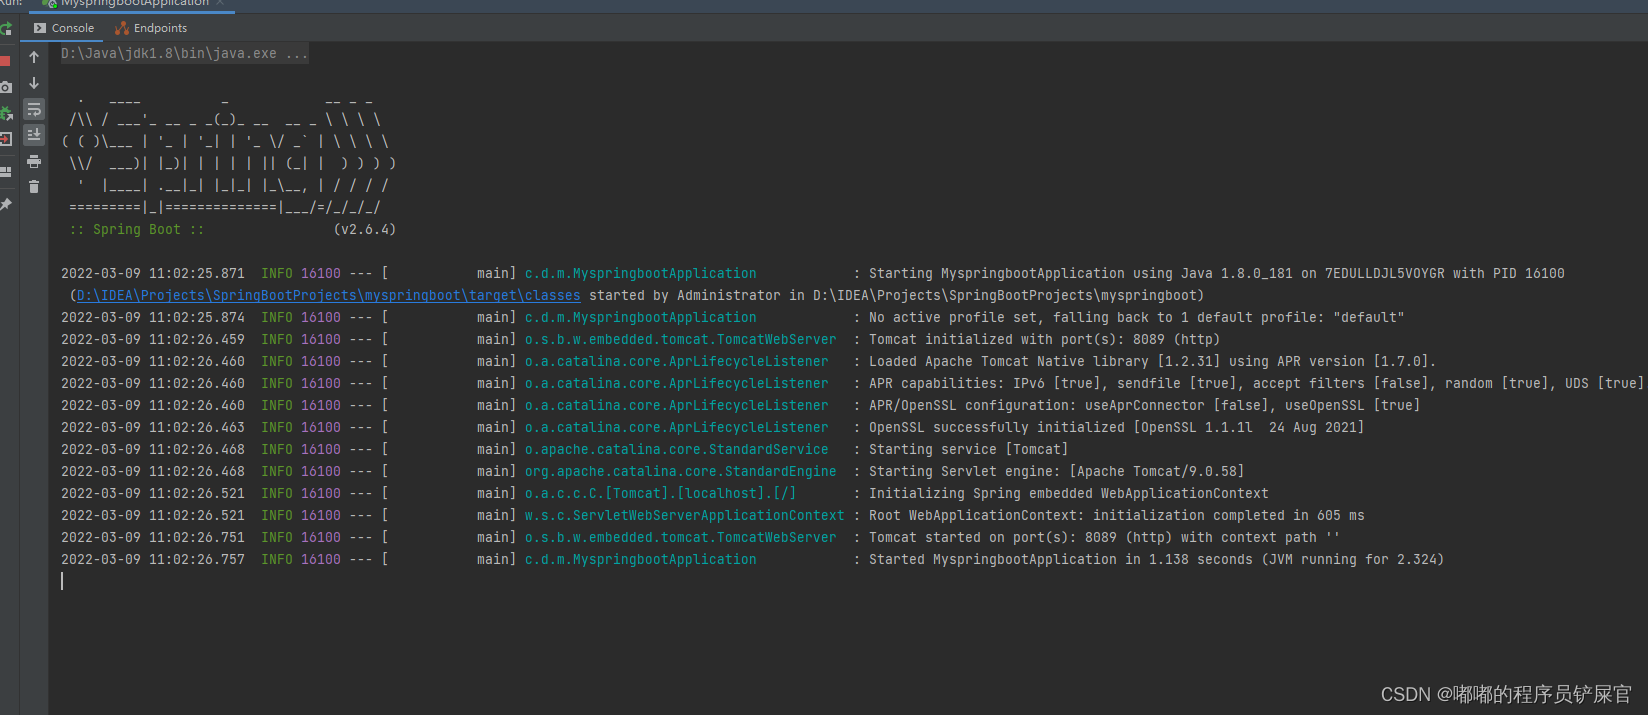The width and height of the screenshot is (1648, 715).
Task: Click 'Initializing Spring embedded WebApplicationContext' message
Action: coord(1068,494)
